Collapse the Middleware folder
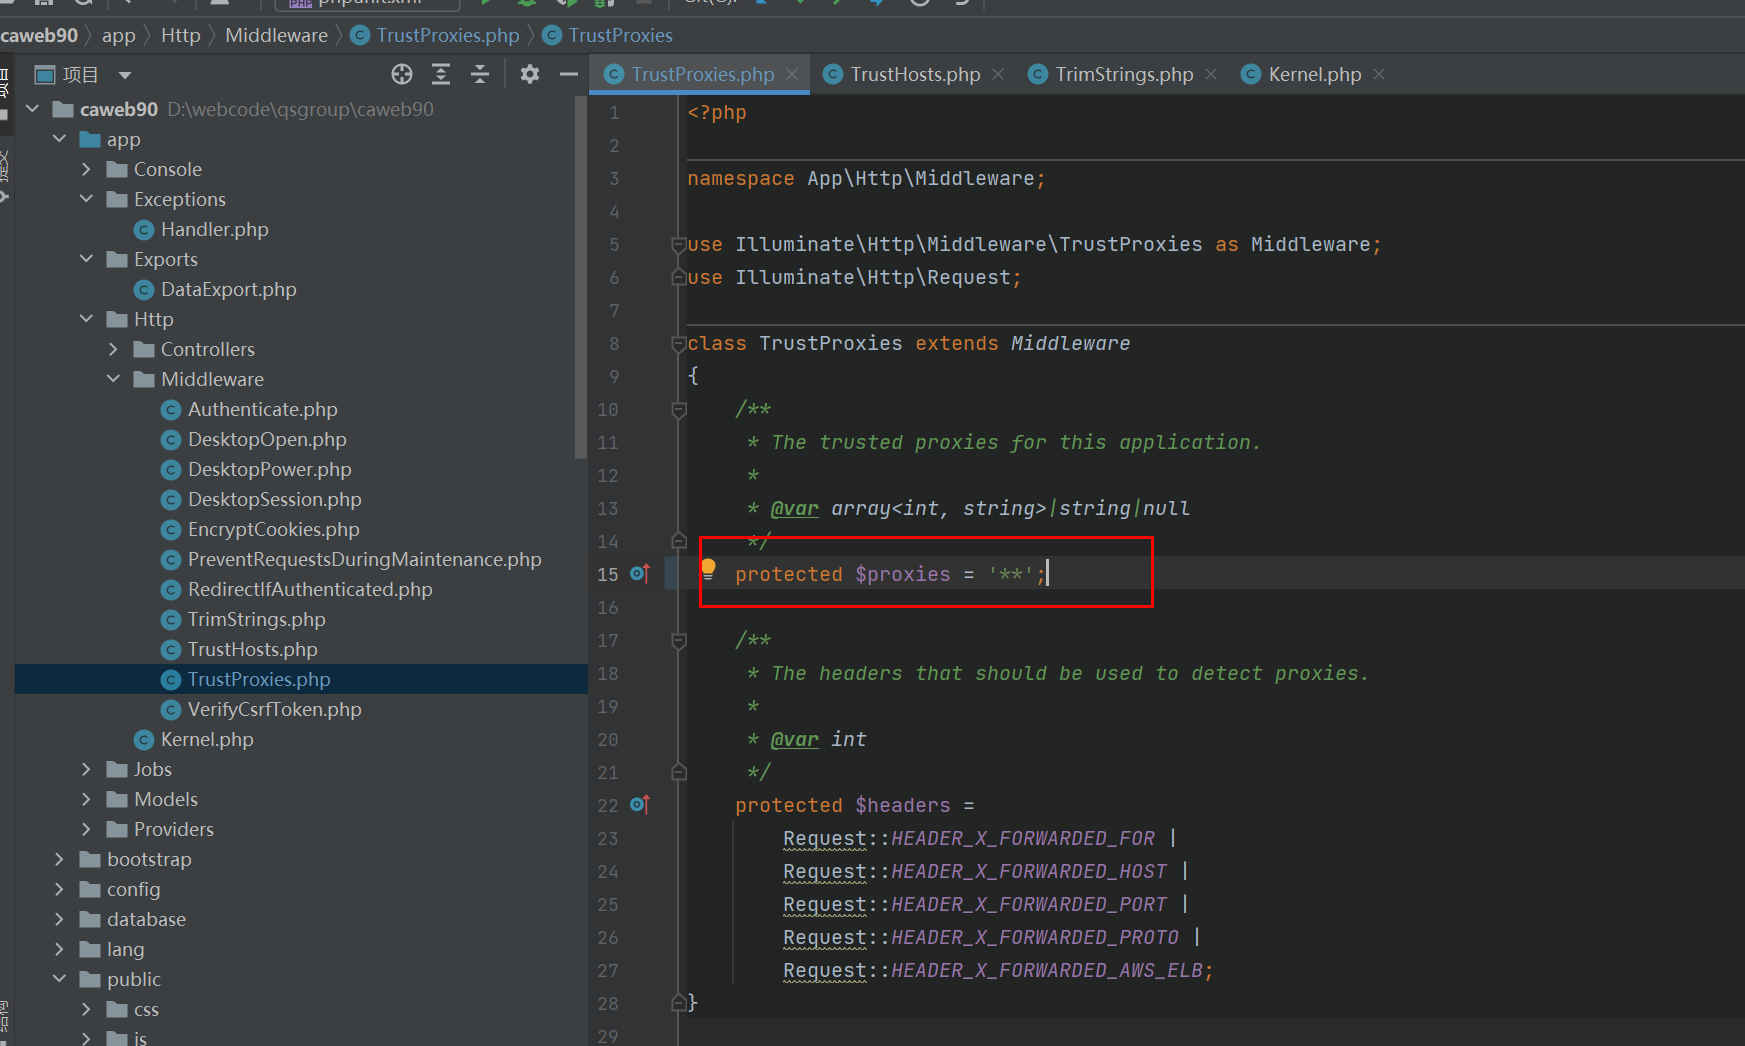Image resolution: width=1745 pixels, height=1046 pixels. click(113, 379)
